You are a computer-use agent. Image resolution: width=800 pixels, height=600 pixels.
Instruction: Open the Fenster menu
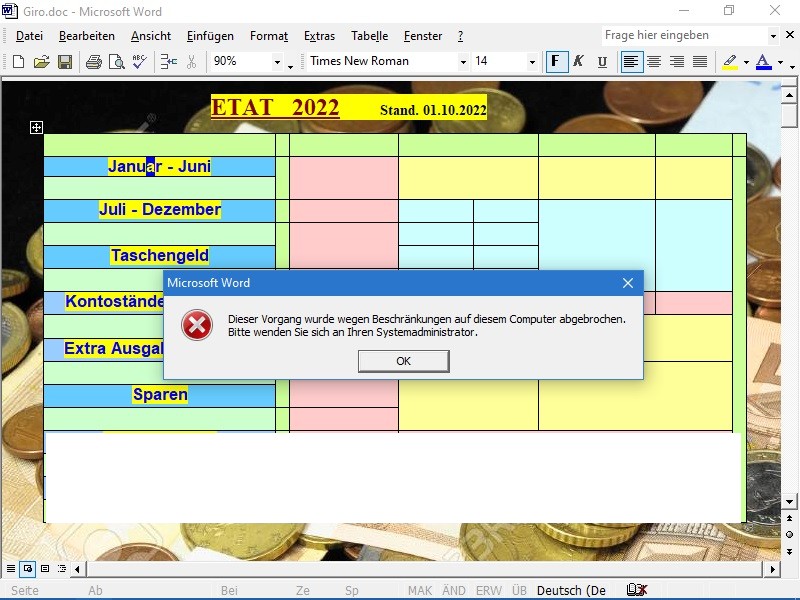coord(423,36)
